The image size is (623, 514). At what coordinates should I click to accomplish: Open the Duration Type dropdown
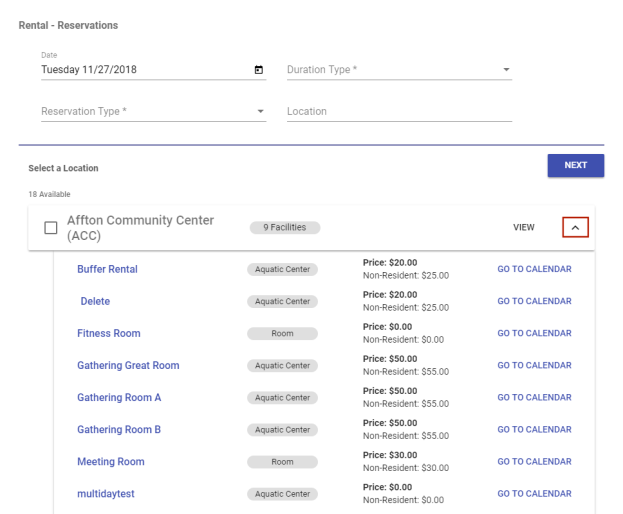399,70
